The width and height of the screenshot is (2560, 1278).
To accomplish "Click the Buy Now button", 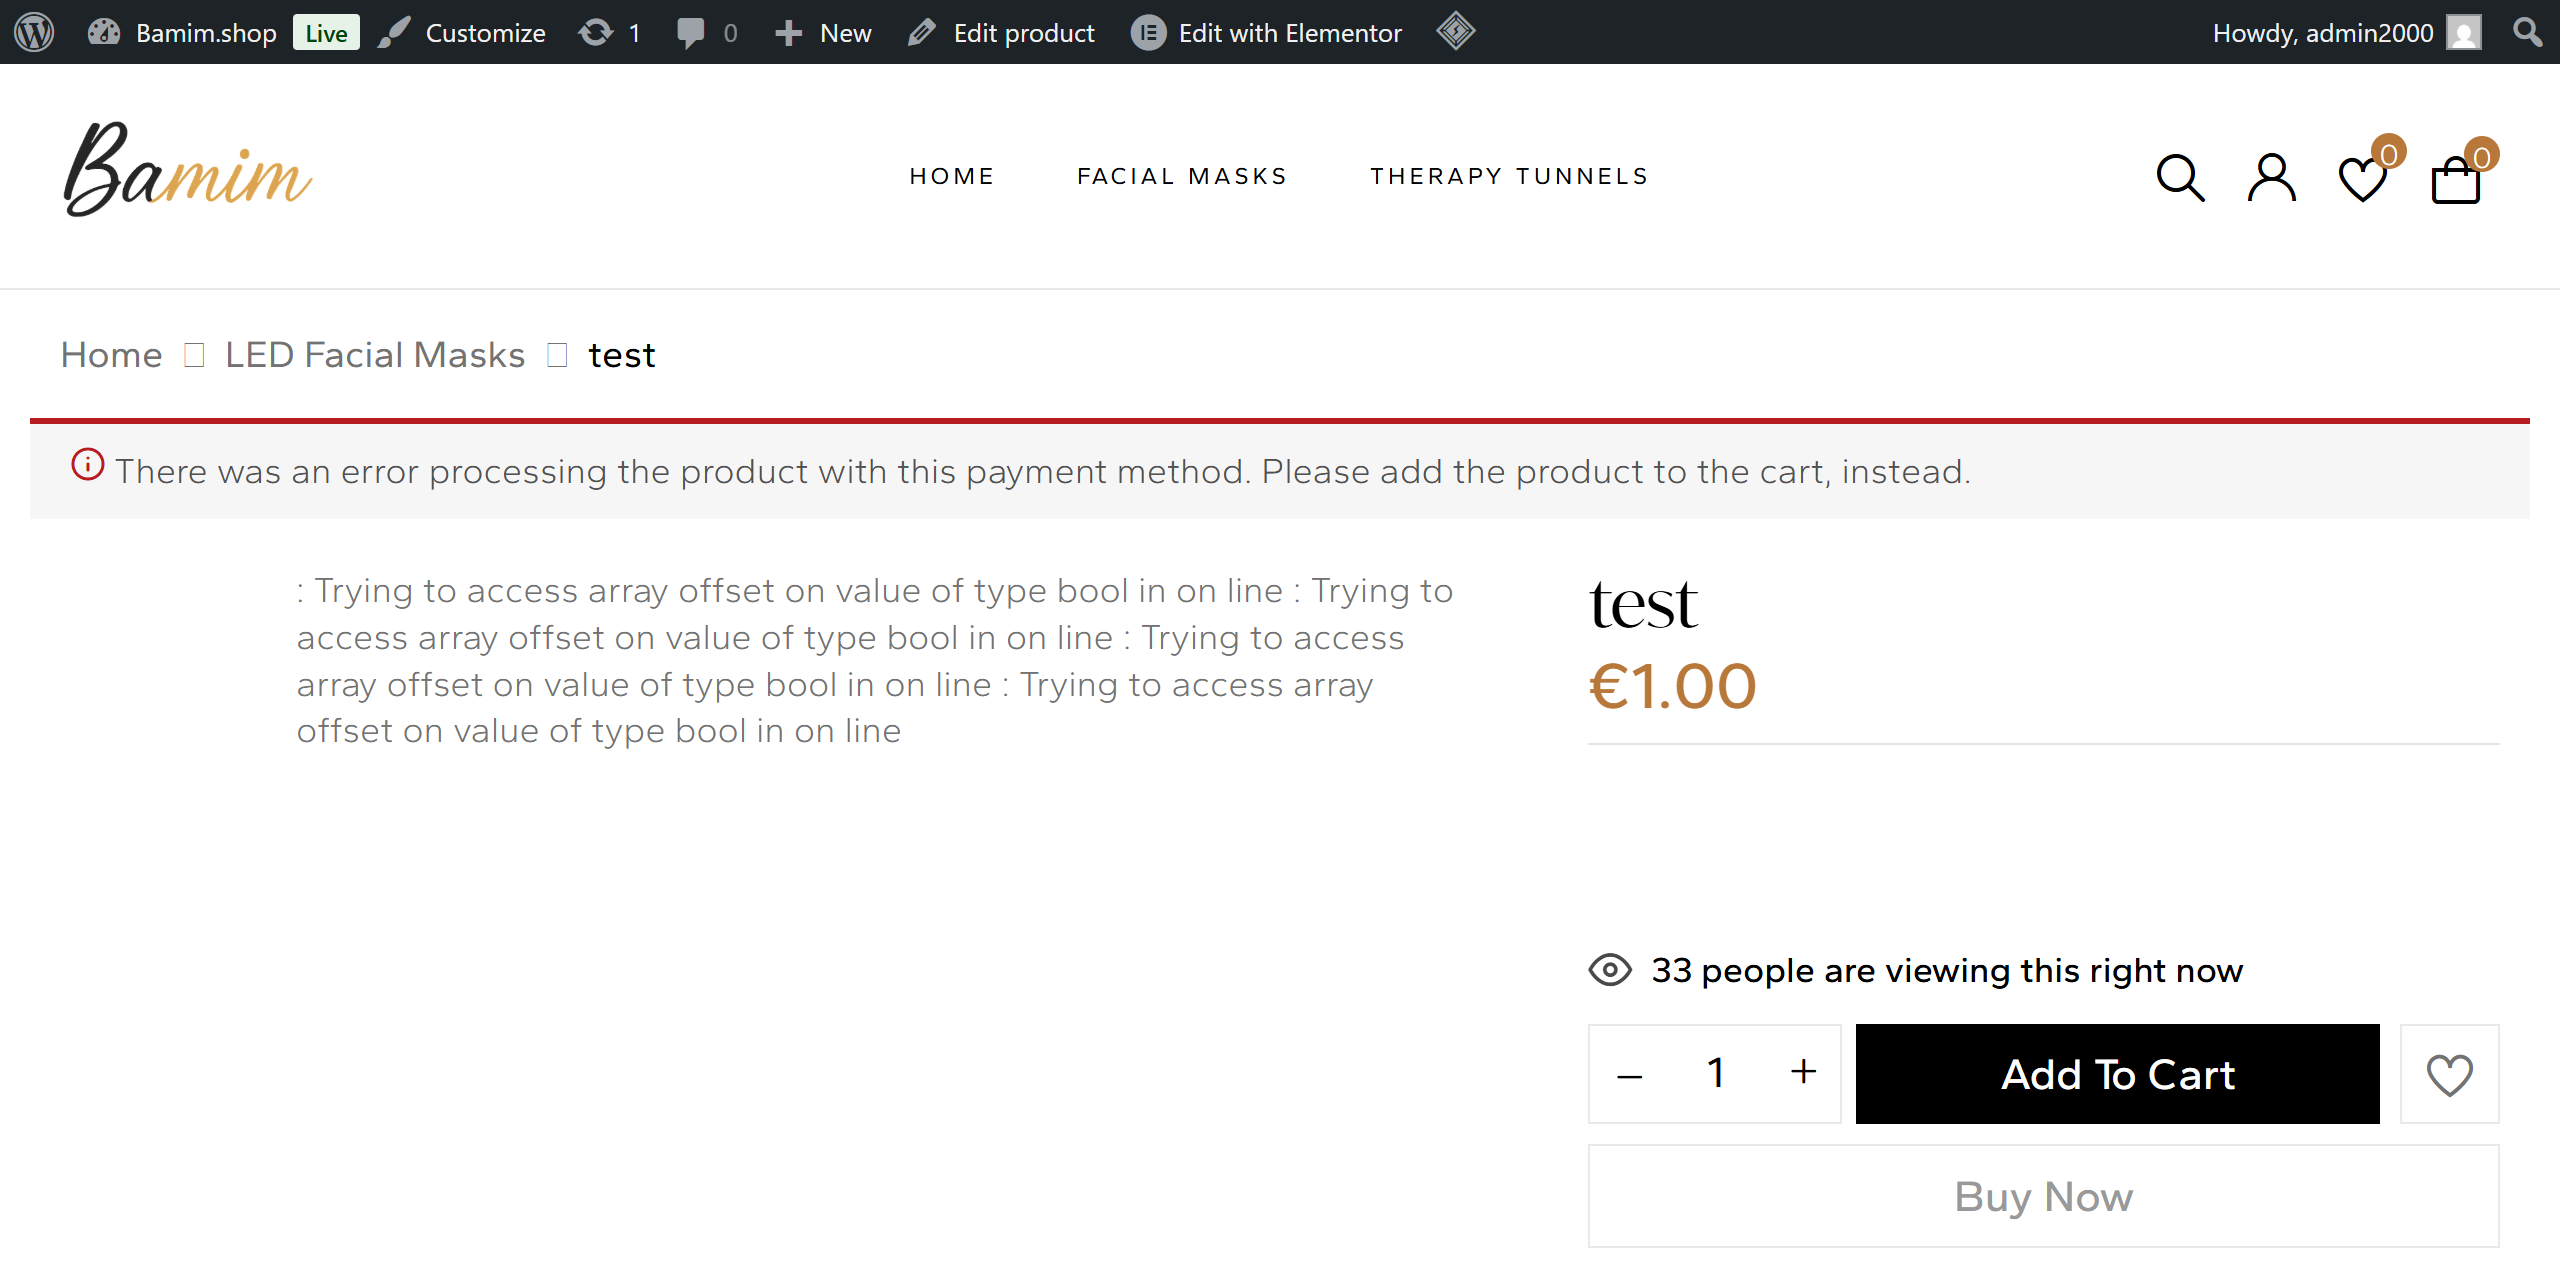I will coord(2044,1196).
